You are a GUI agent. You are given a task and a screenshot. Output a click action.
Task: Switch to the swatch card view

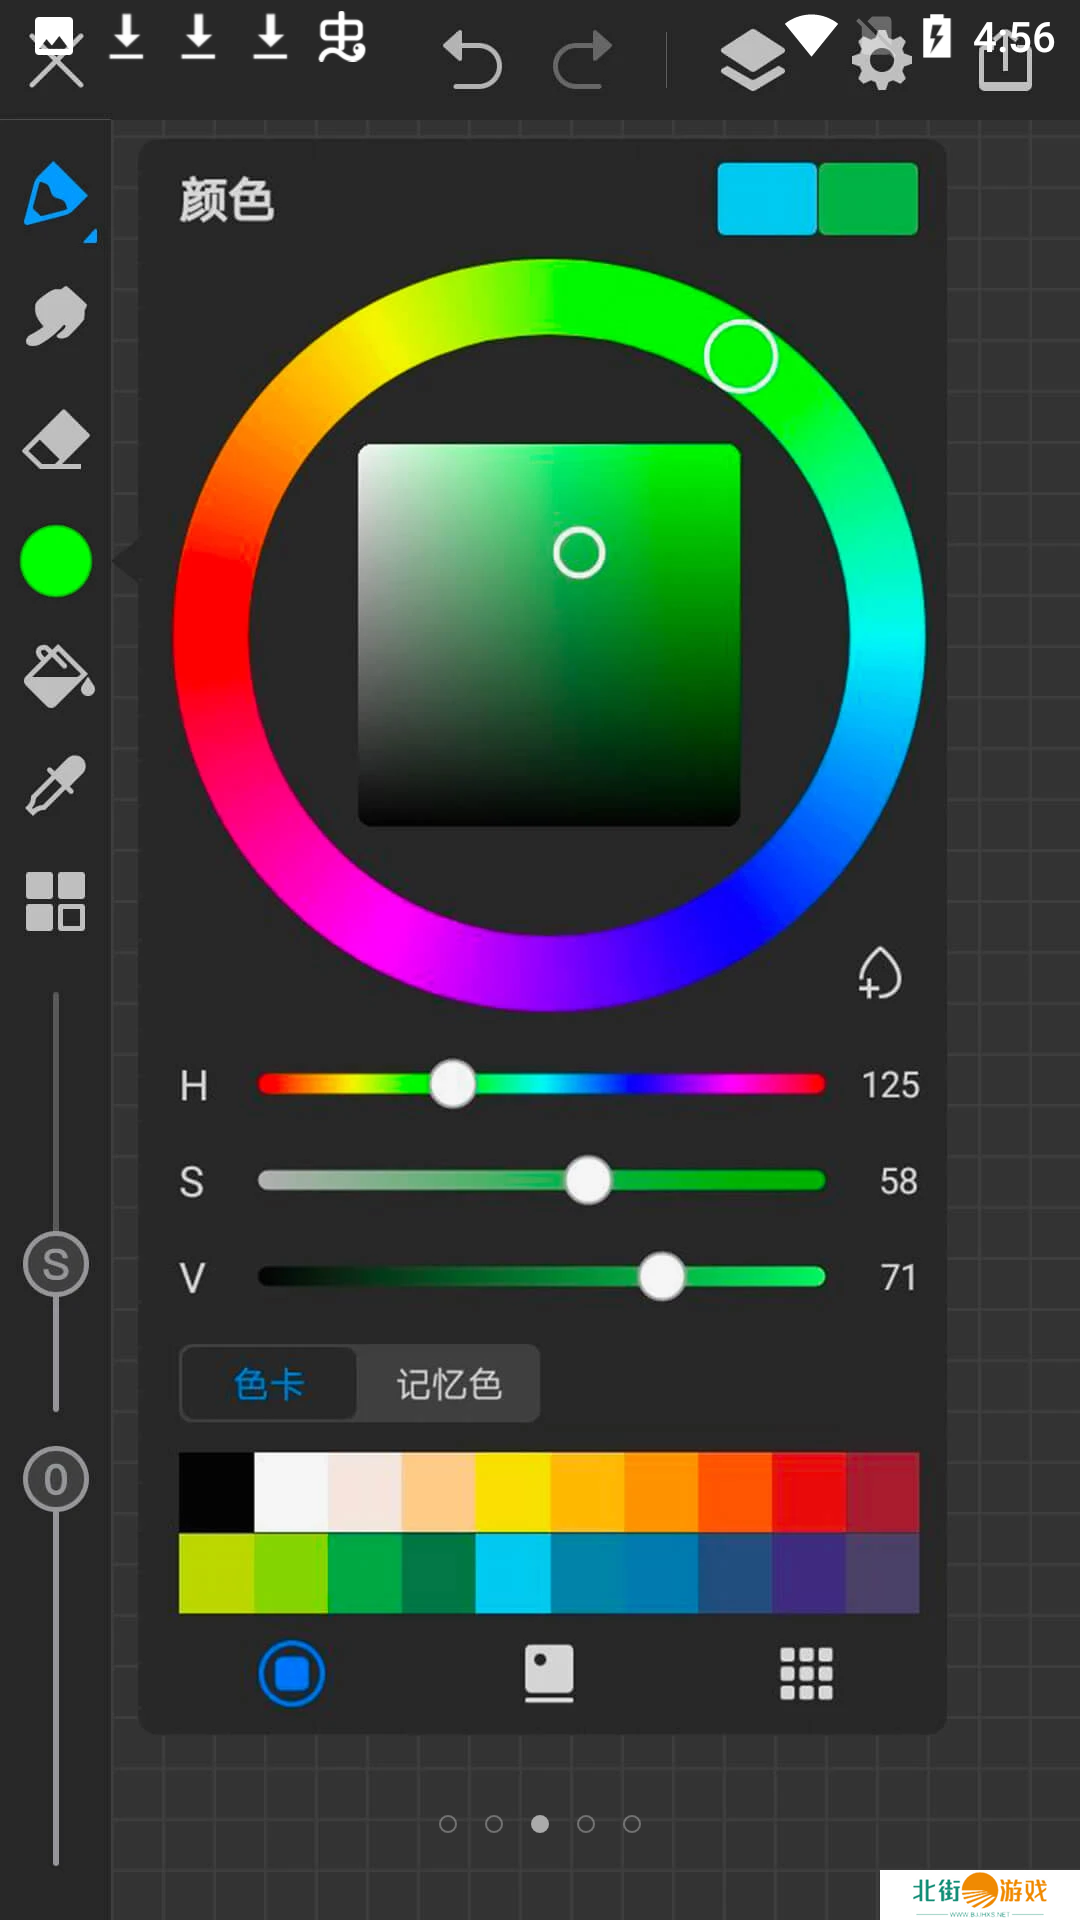549,1673
